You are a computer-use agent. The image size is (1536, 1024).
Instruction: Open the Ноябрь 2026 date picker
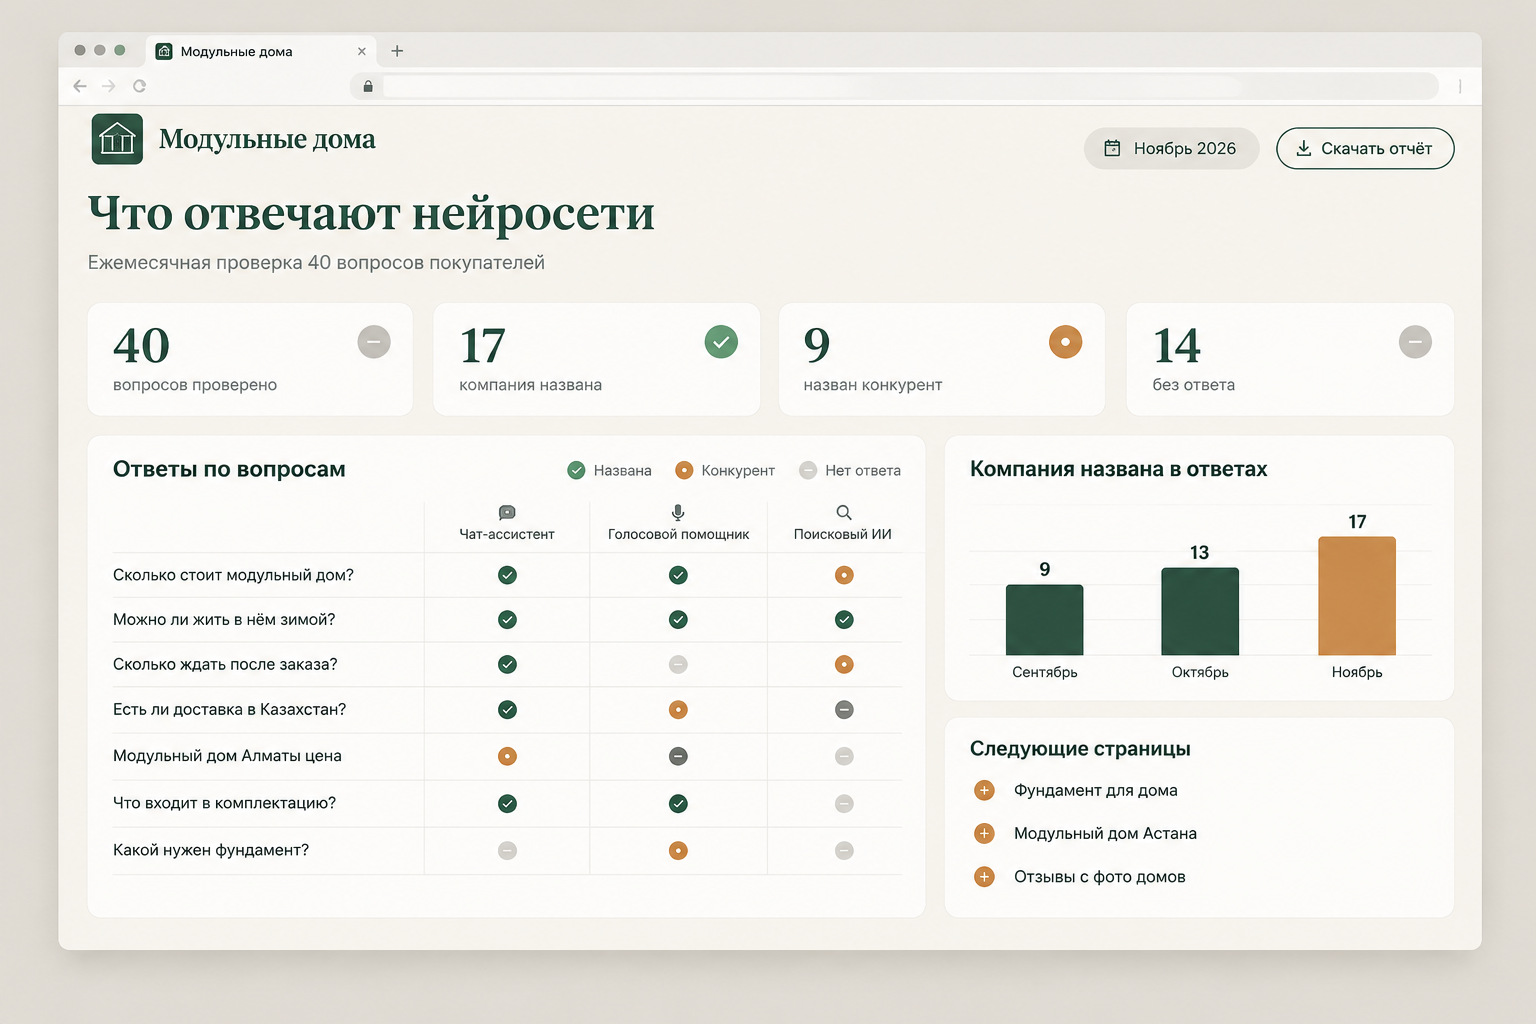pos(1171,148)
